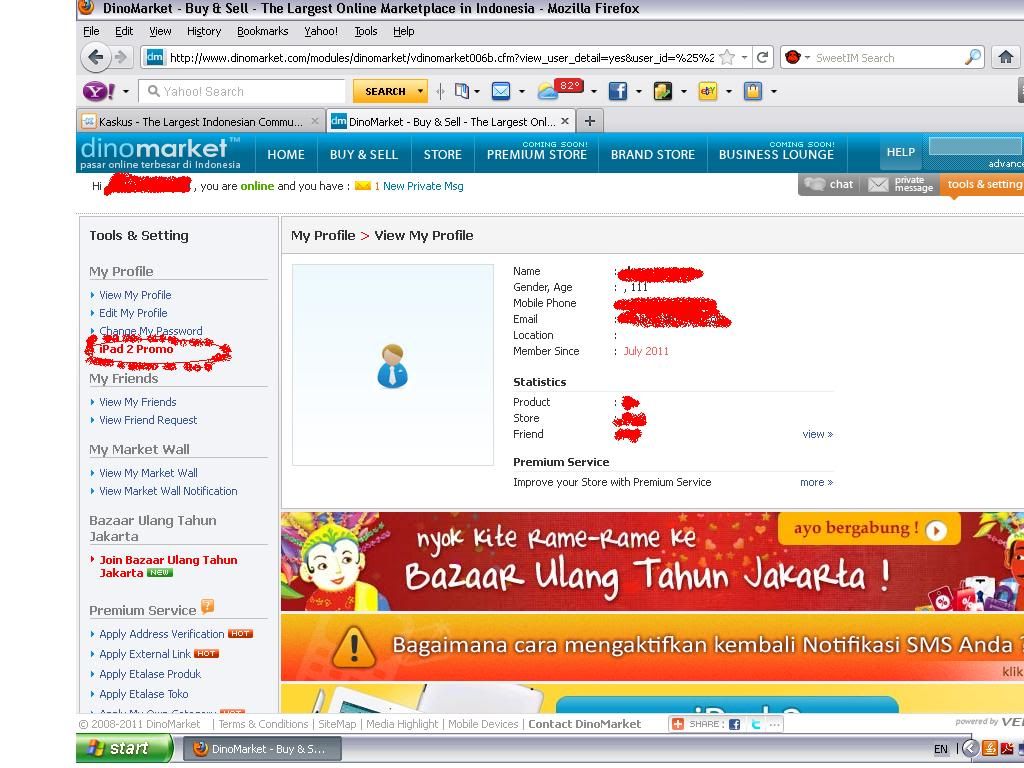The image size is (1024, 768).
Task: Click Apply Address Verification link
Action: [x=161, y=634]
